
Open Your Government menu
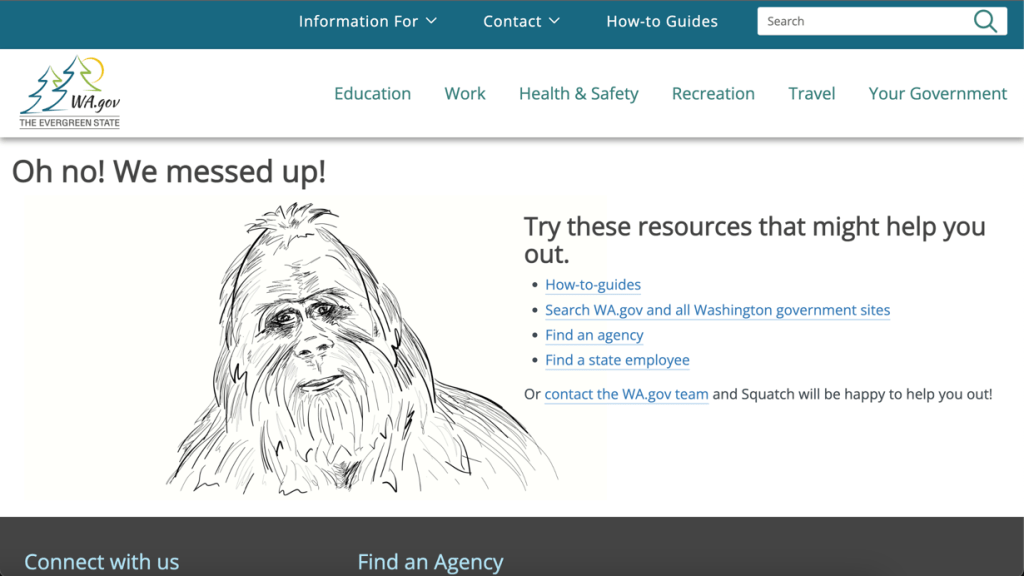[937, 93]
